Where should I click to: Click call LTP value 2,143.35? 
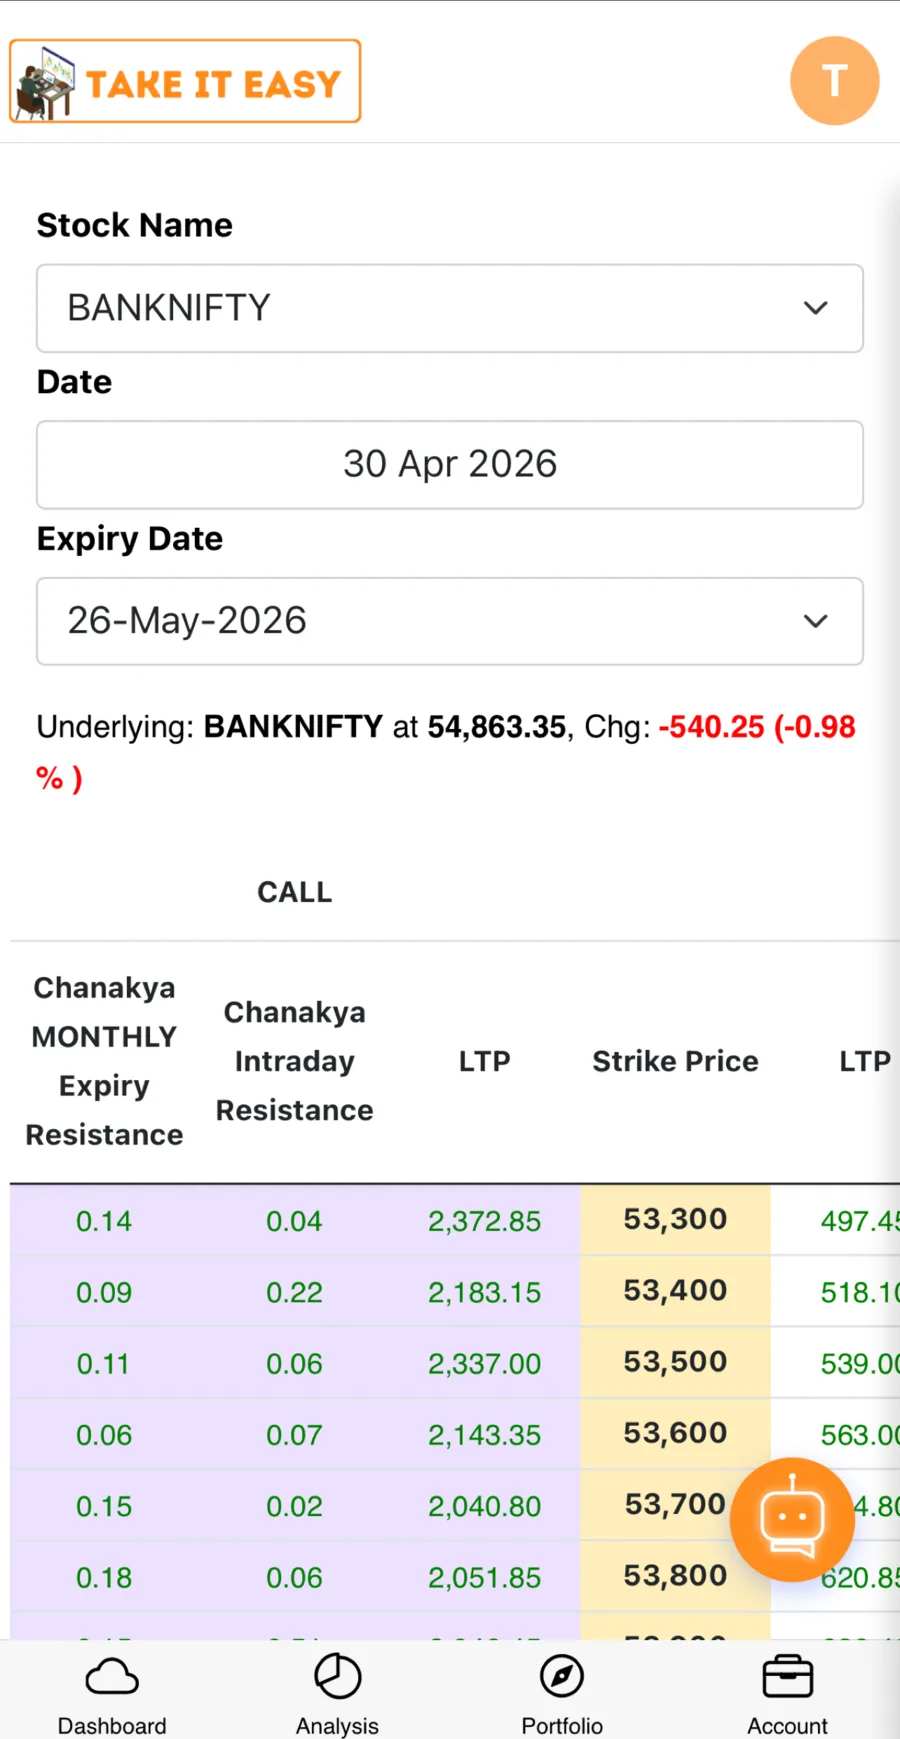click(x=485, y=1435)
